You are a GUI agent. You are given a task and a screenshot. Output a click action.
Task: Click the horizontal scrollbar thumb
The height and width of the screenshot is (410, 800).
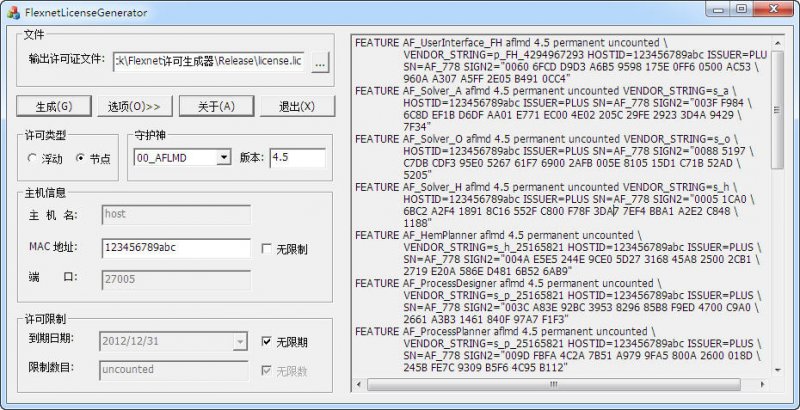pos(554,384)
